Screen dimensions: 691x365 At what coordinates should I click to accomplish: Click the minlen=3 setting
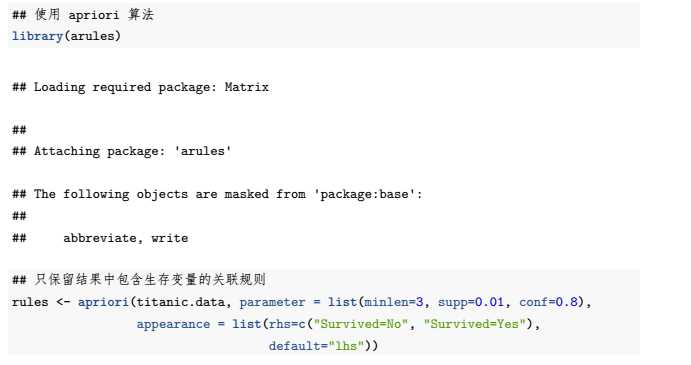pos(394,302)
